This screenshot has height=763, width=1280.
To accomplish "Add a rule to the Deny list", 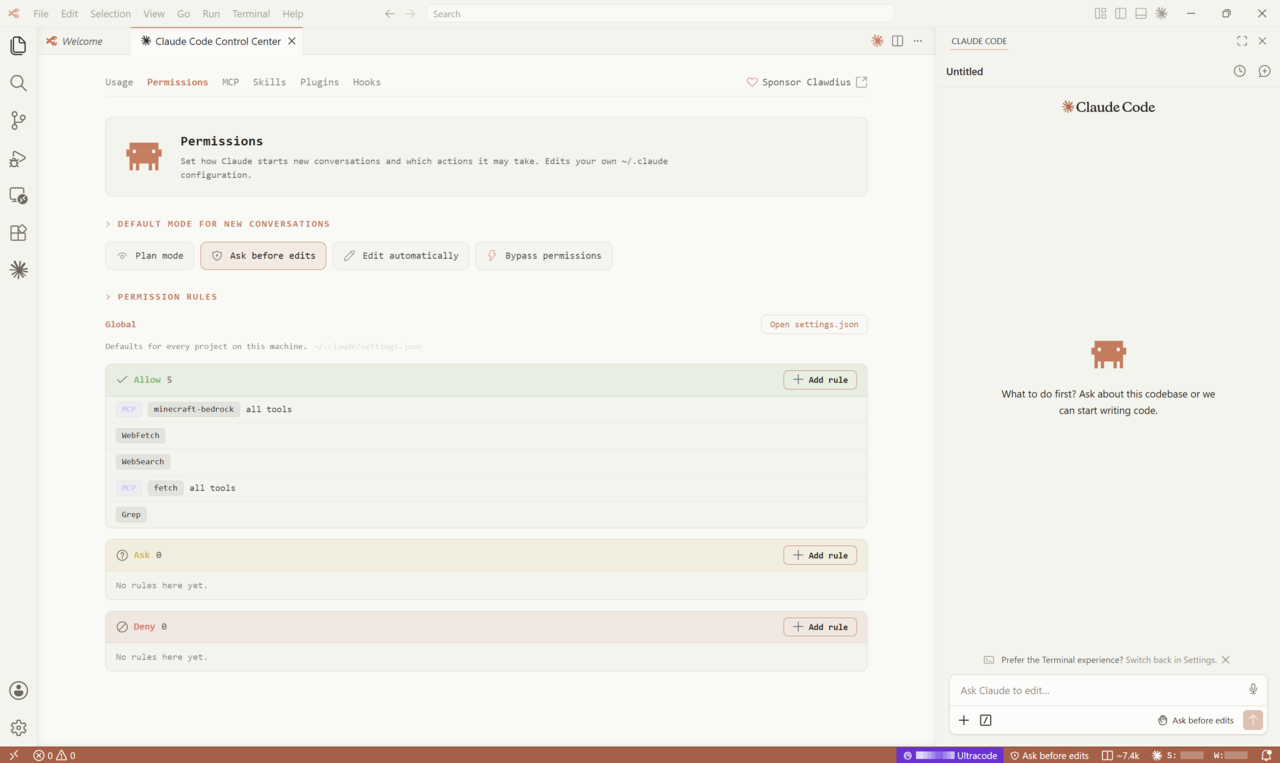I will coord(820,627).
